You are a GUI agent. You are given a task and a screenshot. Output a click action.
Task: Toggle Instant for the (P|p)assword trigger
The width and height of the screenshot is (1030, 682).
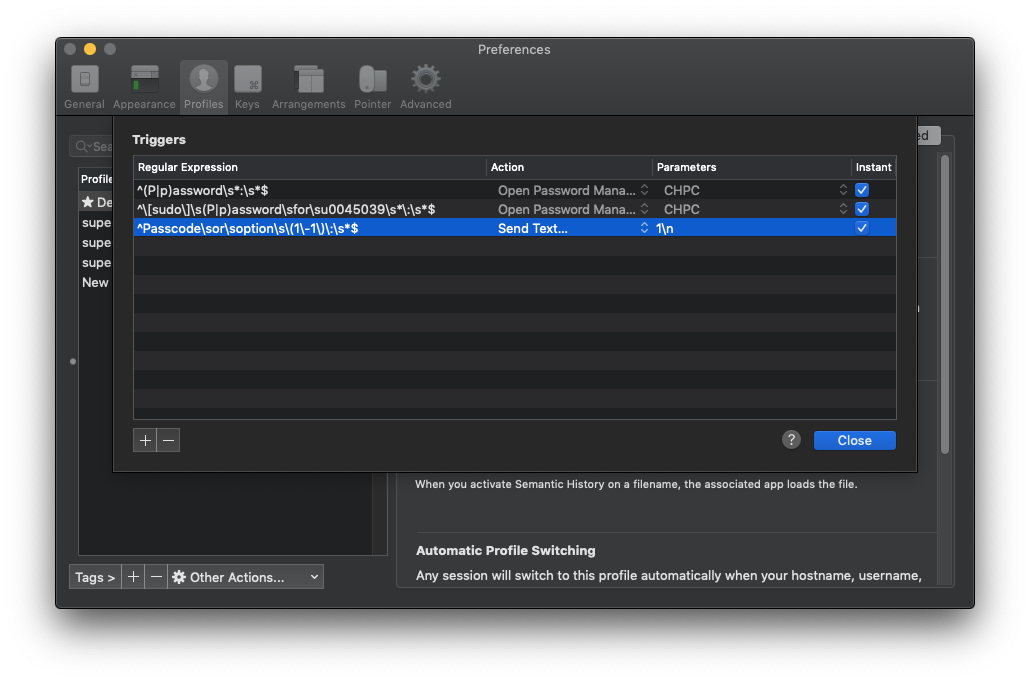pyautogui.click(x=862, y=190)
